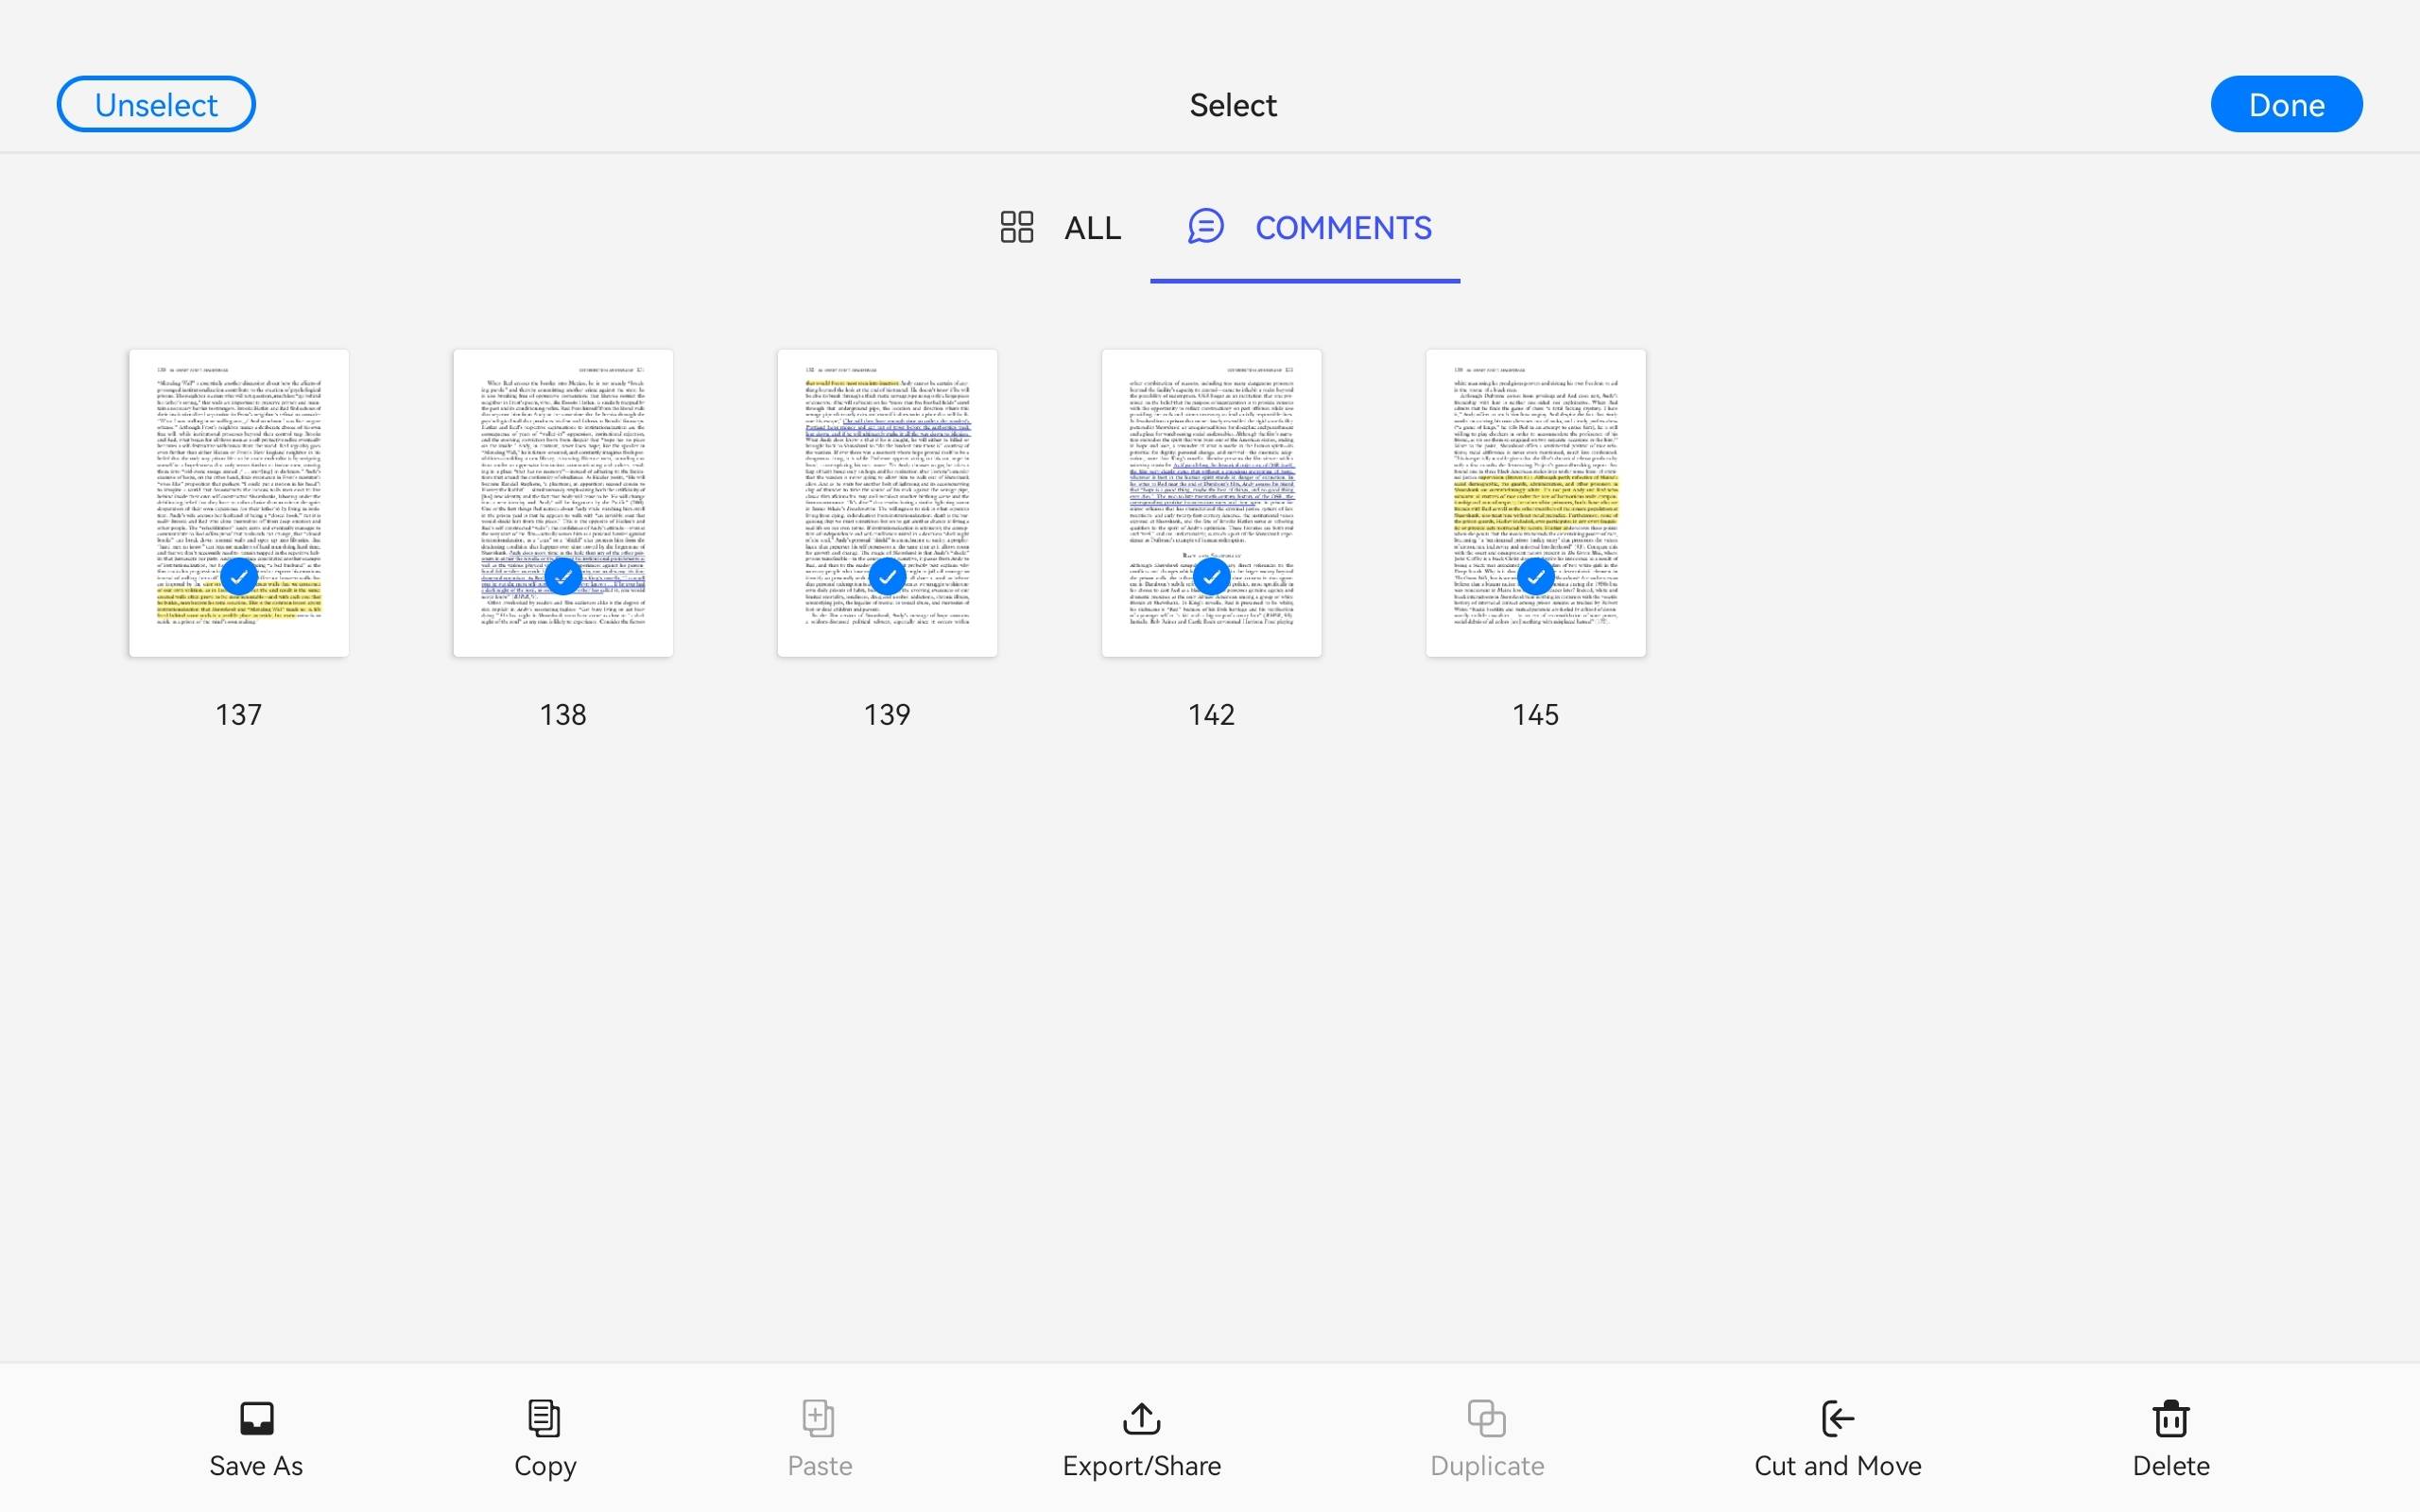The image size is (2420, 1512).
Task: Click the grid icon beside ALL
Action: [1016, 227]
